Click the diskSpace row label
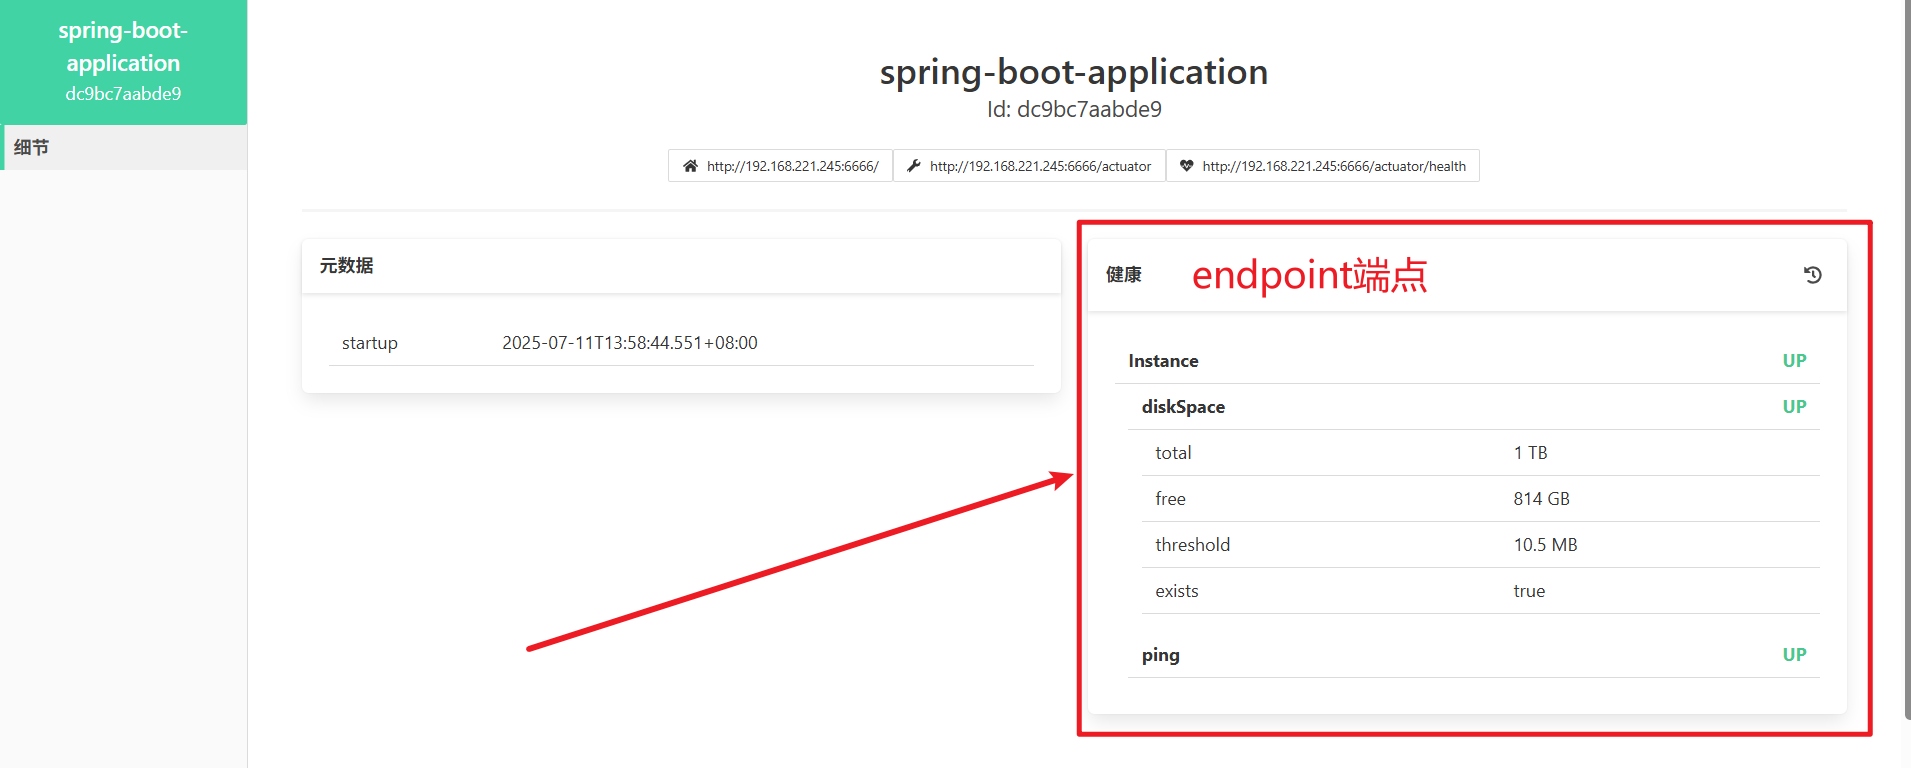The height and width of the screenshot is (768, 1911). [1183, 407]
